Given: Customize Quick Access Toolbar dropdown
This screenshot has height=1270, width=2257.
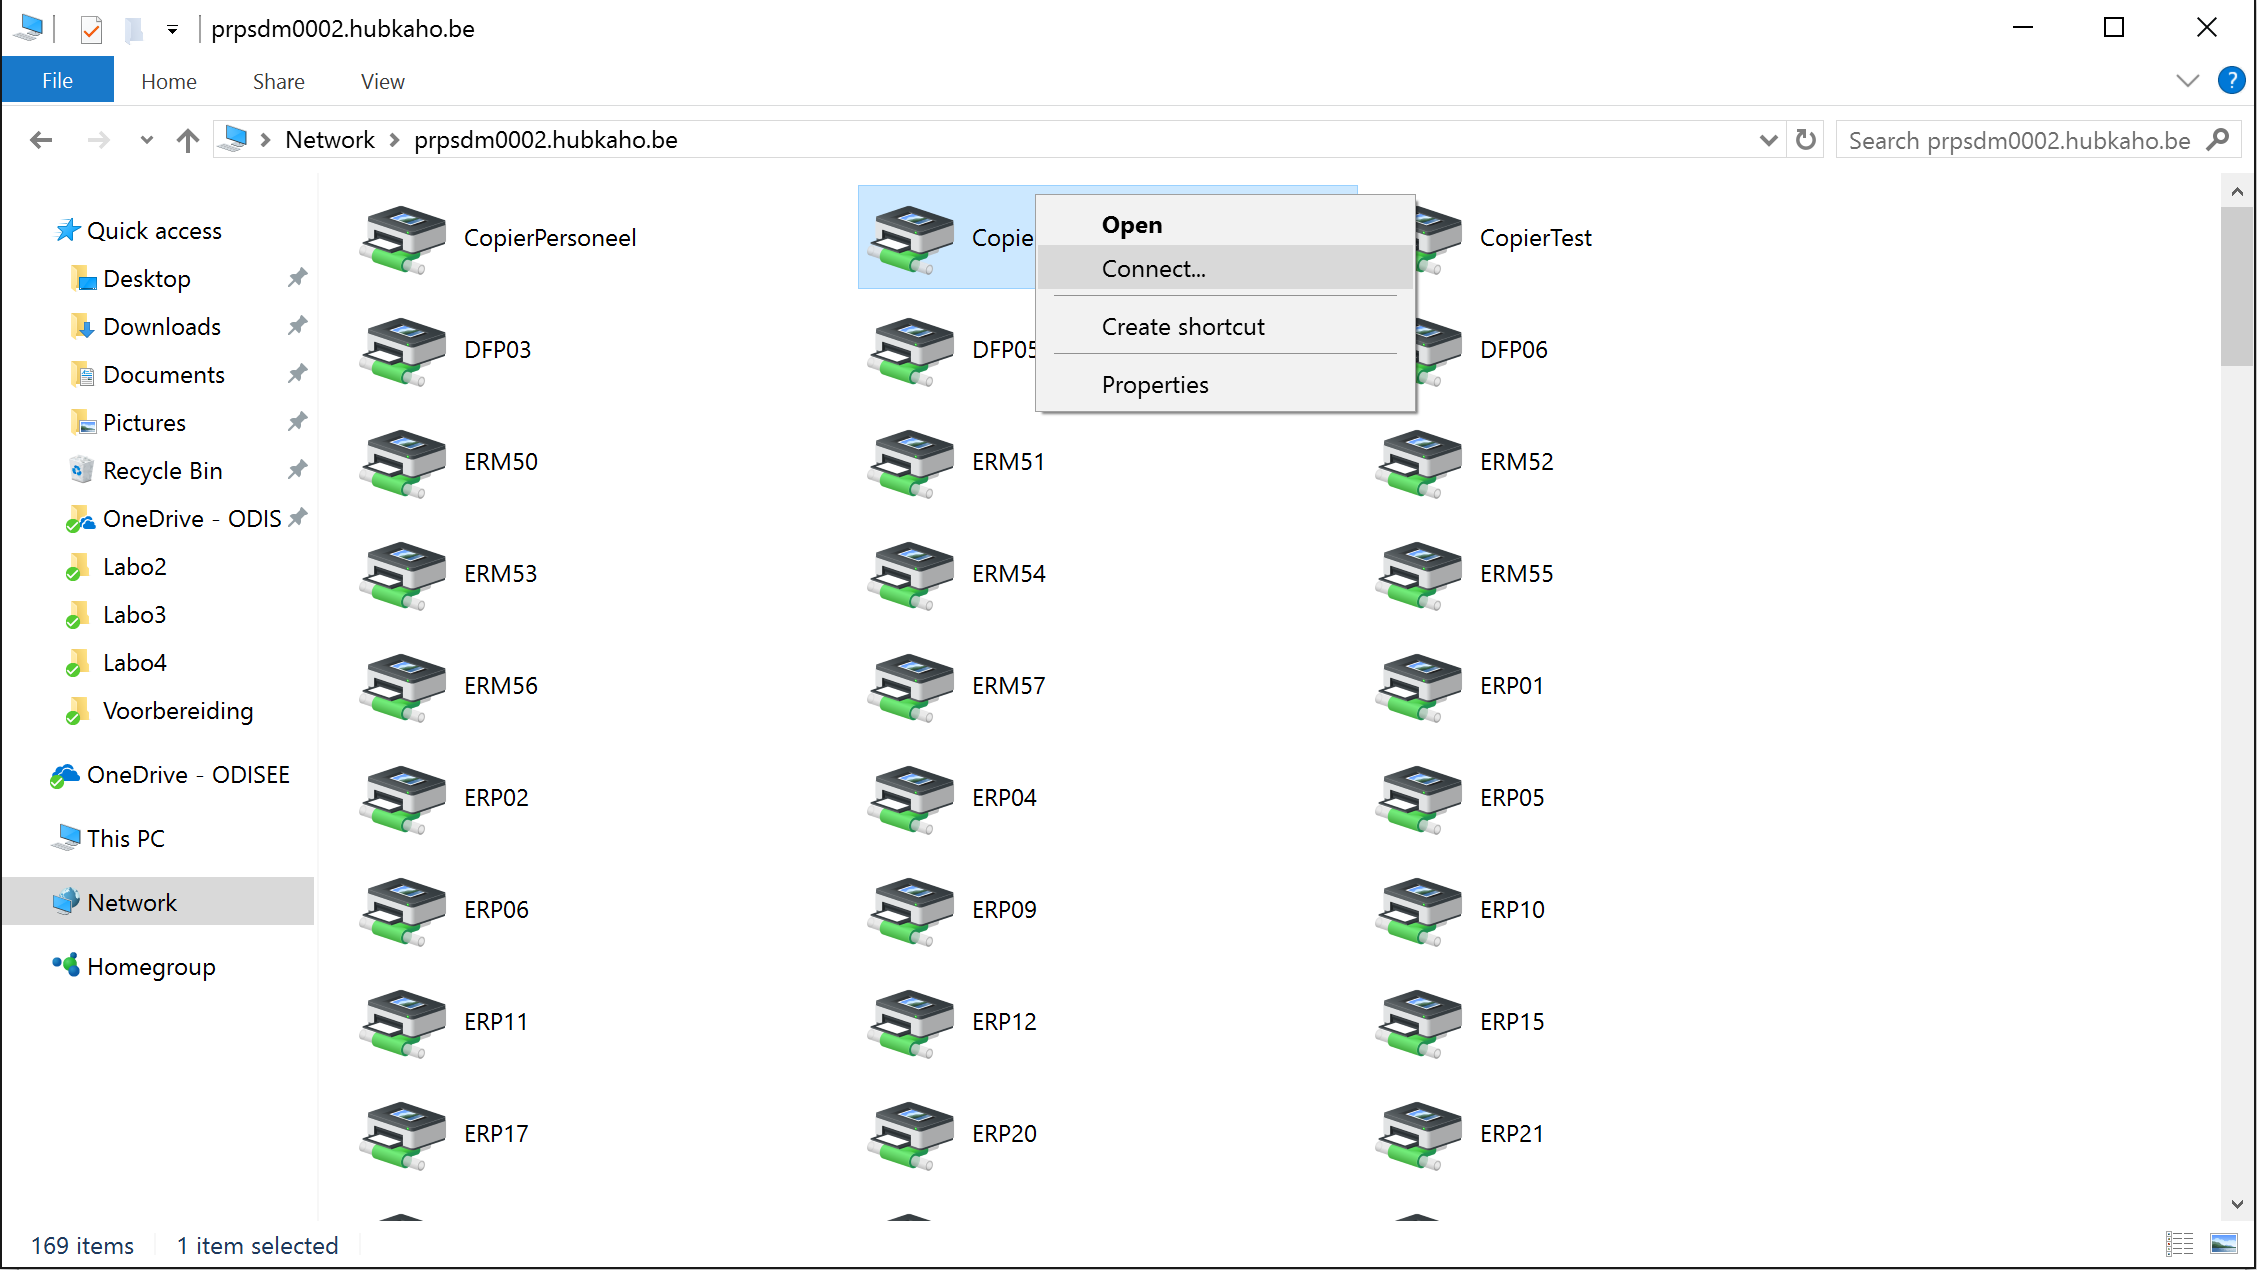Looking at the screenshot, I should click(172, 29).
